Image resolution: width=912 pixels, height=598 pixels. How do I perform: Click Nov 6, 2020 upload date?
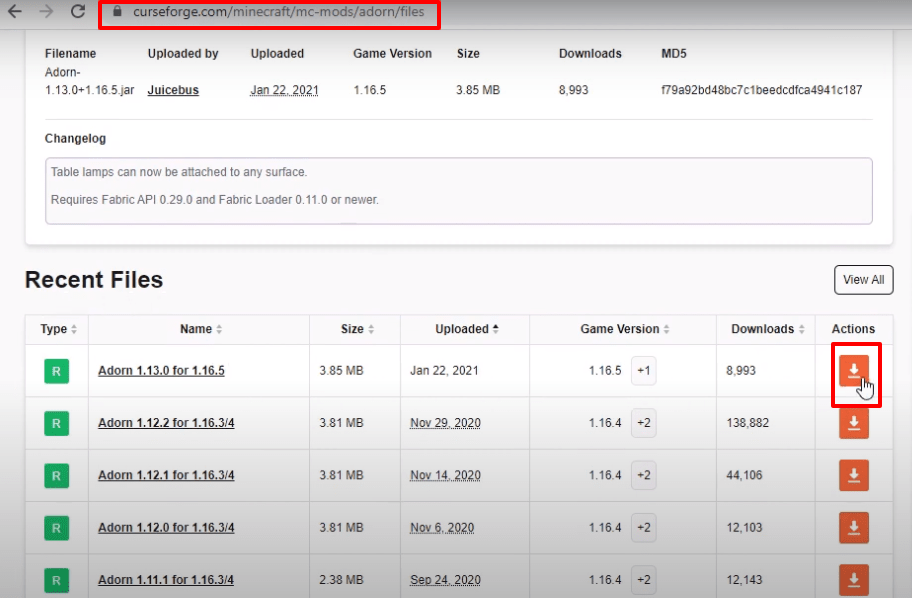pyautogui.click(x=442, y=528)
